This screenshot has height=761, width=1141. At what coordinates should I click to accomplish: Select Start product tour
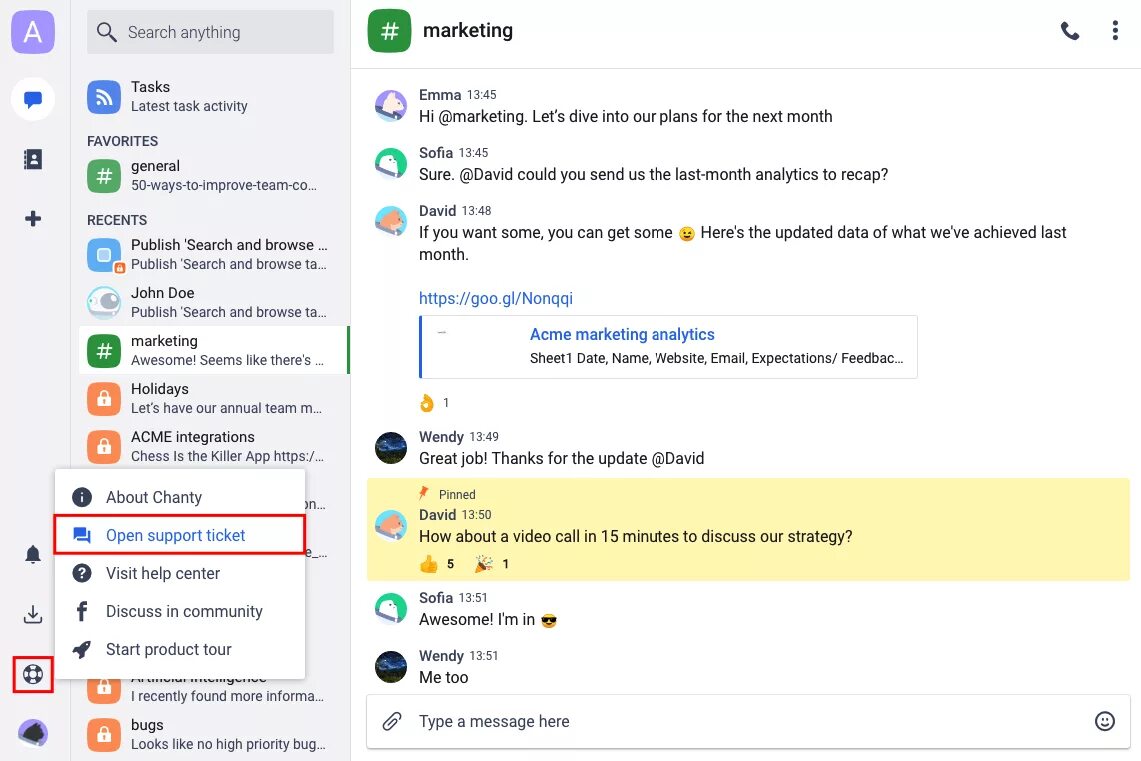(x=168, y=649)
